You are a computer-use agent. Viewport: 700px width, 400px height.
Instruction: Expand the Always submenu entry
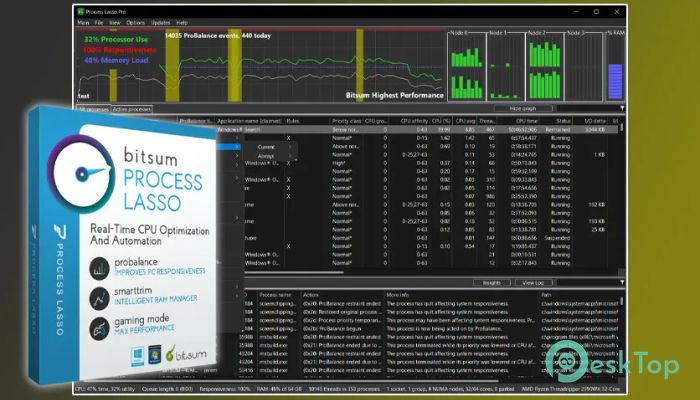pos(271,156)
